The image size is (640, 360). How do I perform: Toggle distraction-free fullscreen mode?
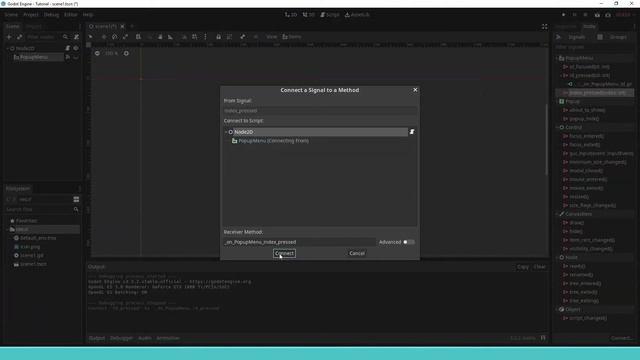[544, 27]
